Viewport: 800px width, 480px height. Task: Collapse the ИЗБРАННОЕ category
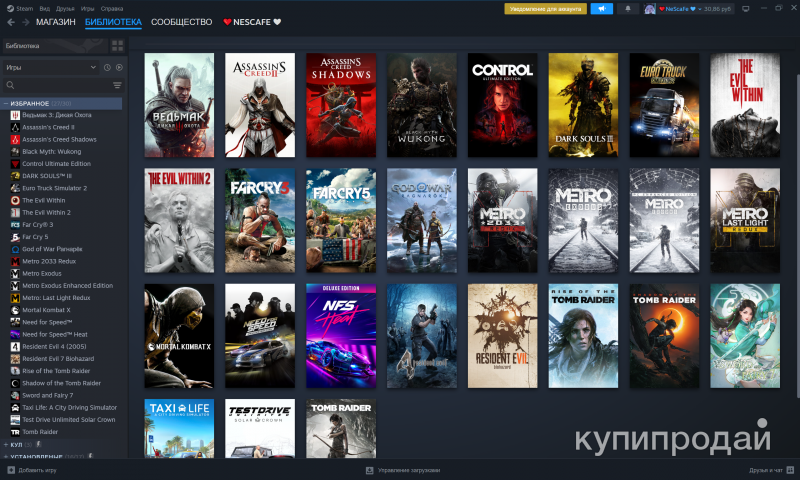click(x=6, y=104)
